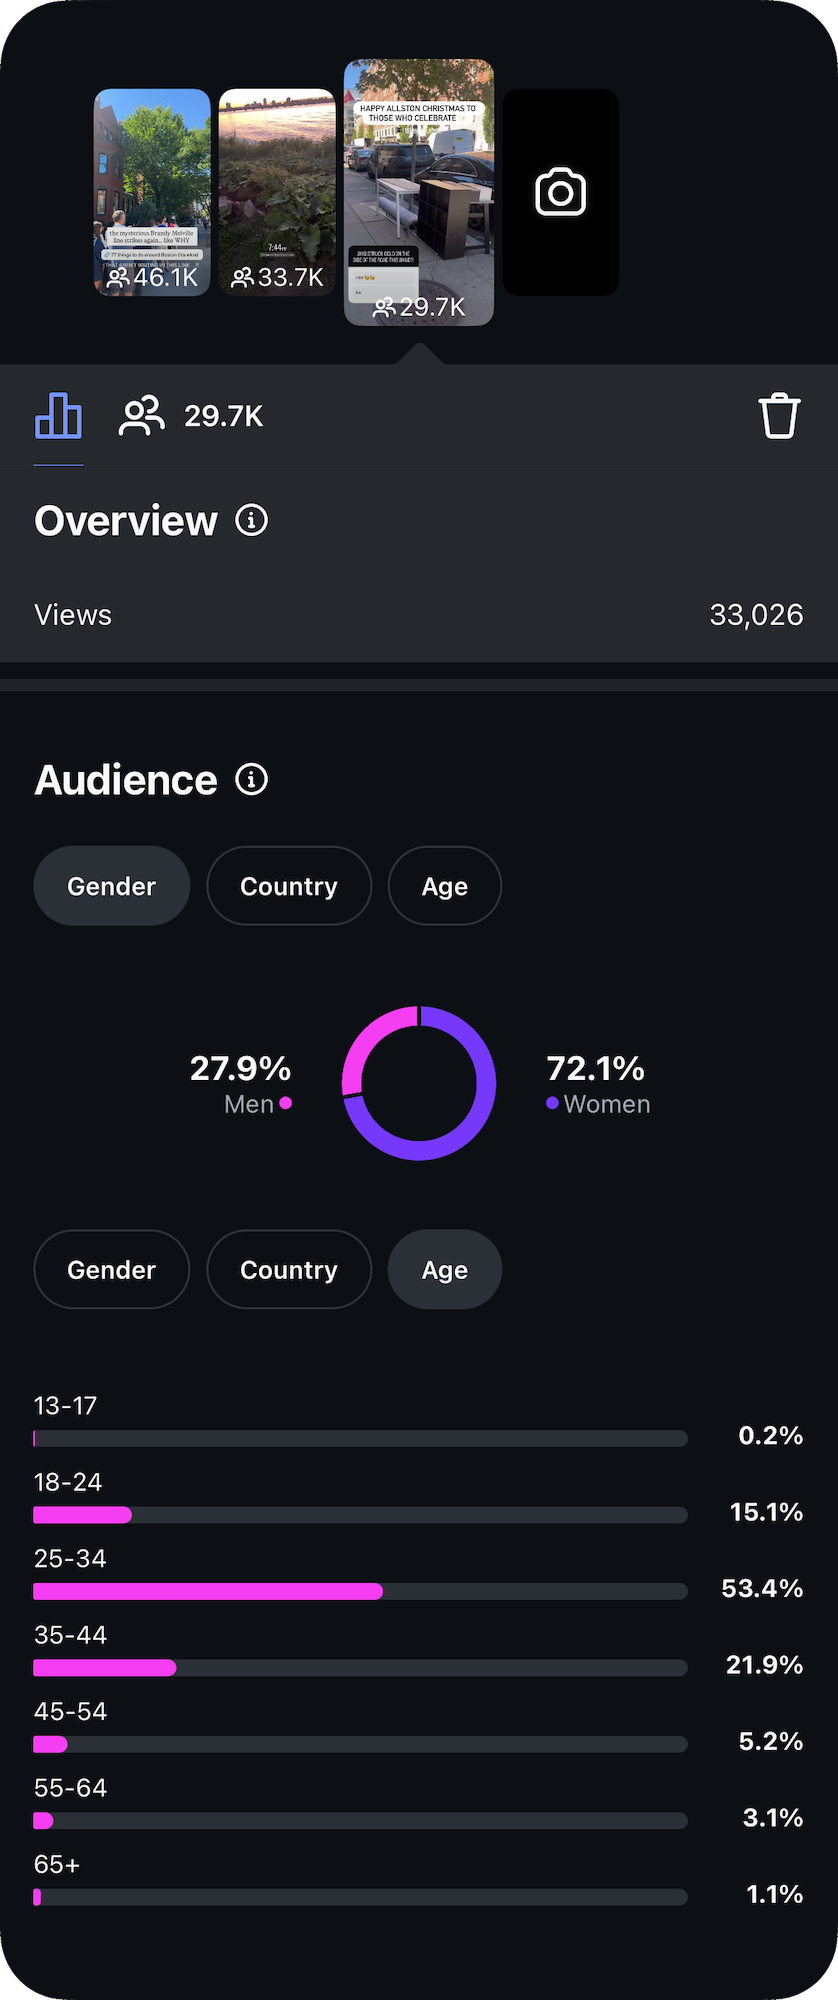Select the Allston Christmas story thumbnail

tap(419, 192)
